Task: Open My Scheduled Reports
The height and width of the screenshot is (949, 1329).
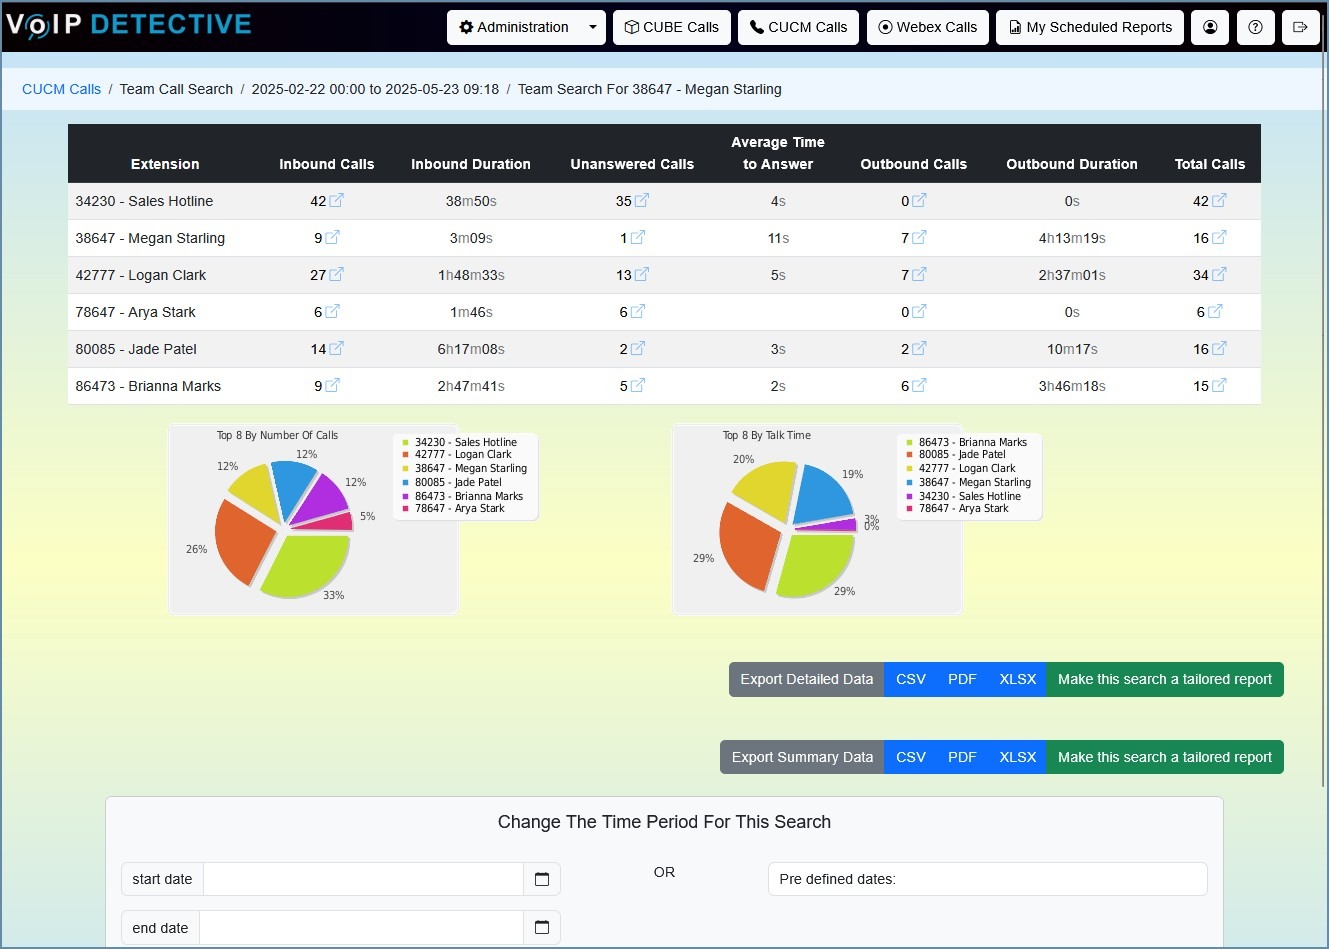Action: [x=1090, y=27]
